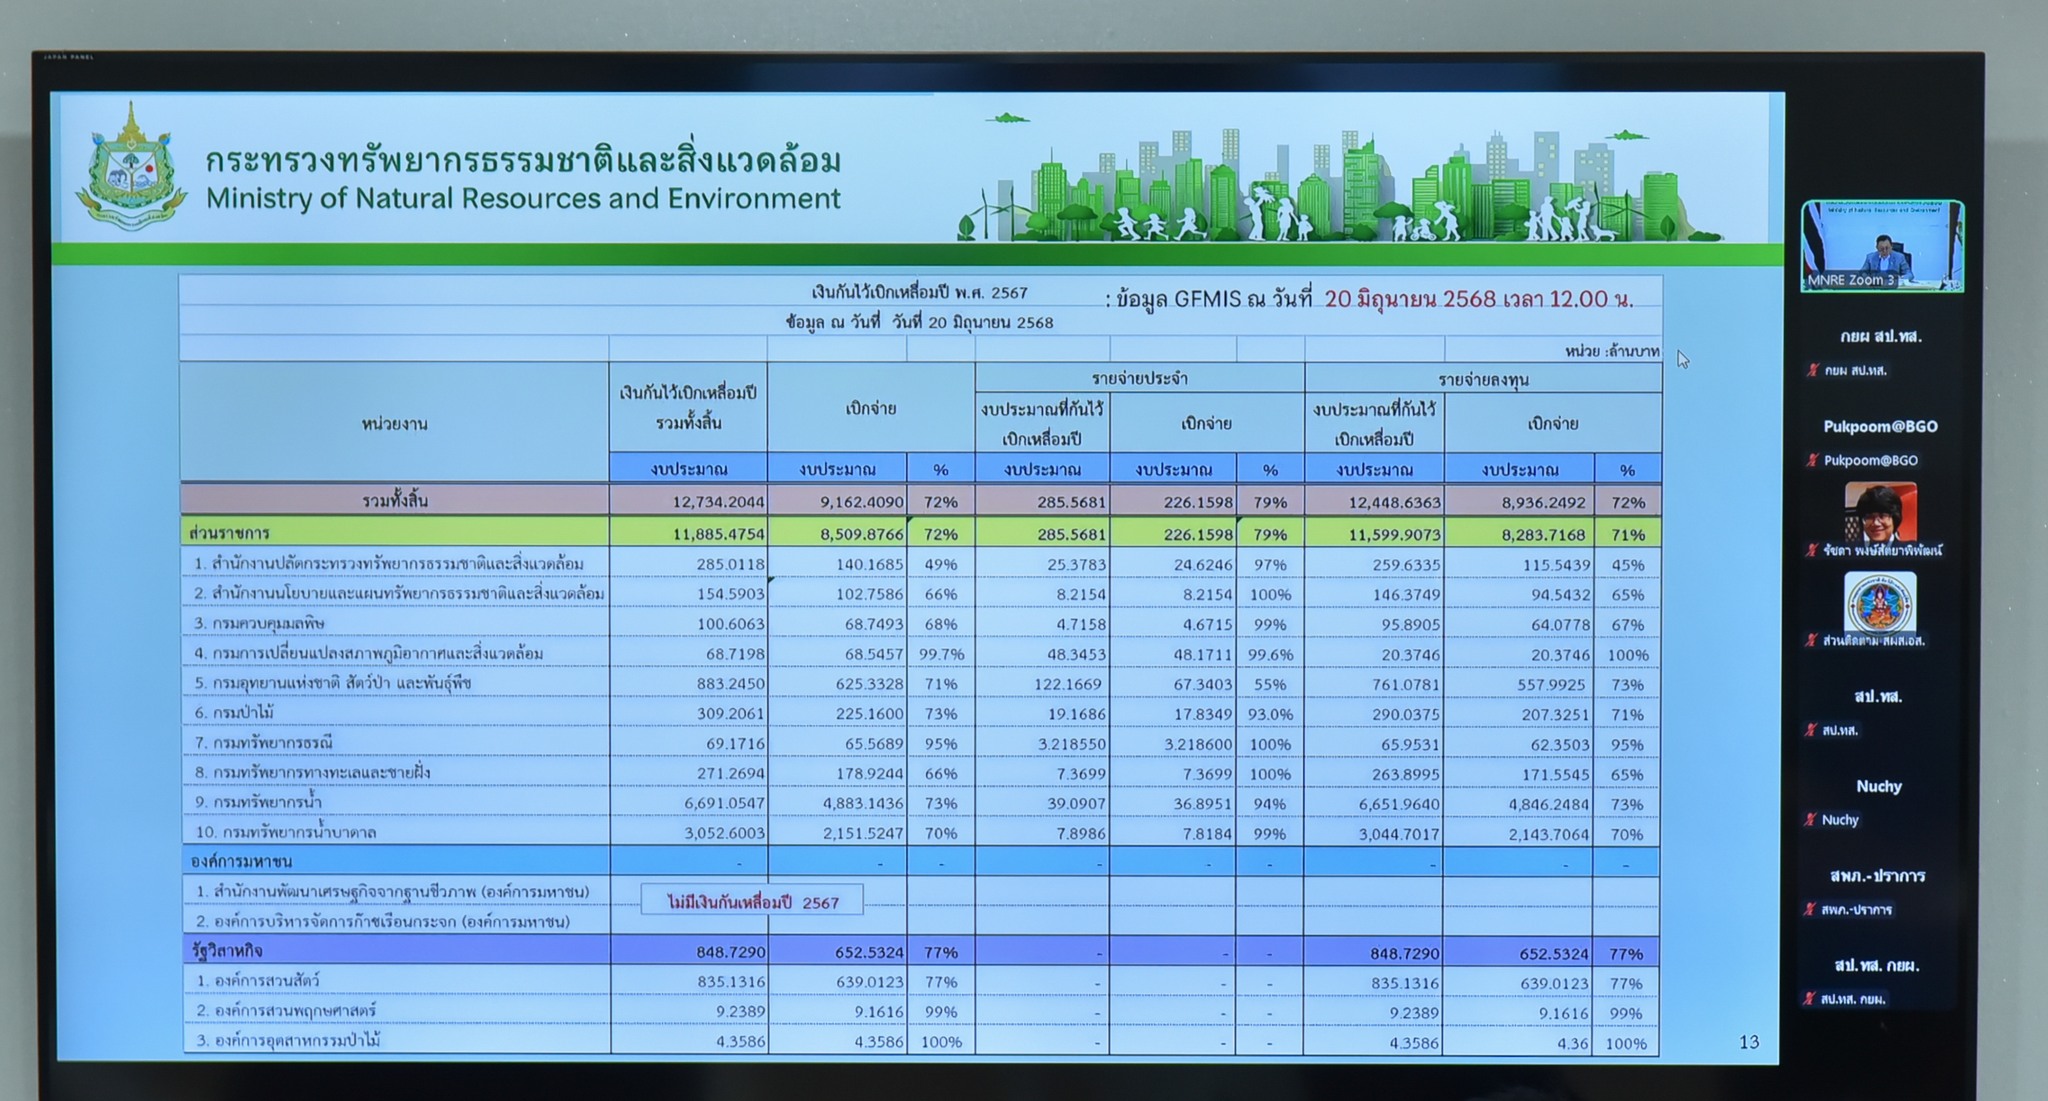
Task: Click value 848.7290 in รัฐวิสาหกิจ budget column
Action: click(731, 953)
